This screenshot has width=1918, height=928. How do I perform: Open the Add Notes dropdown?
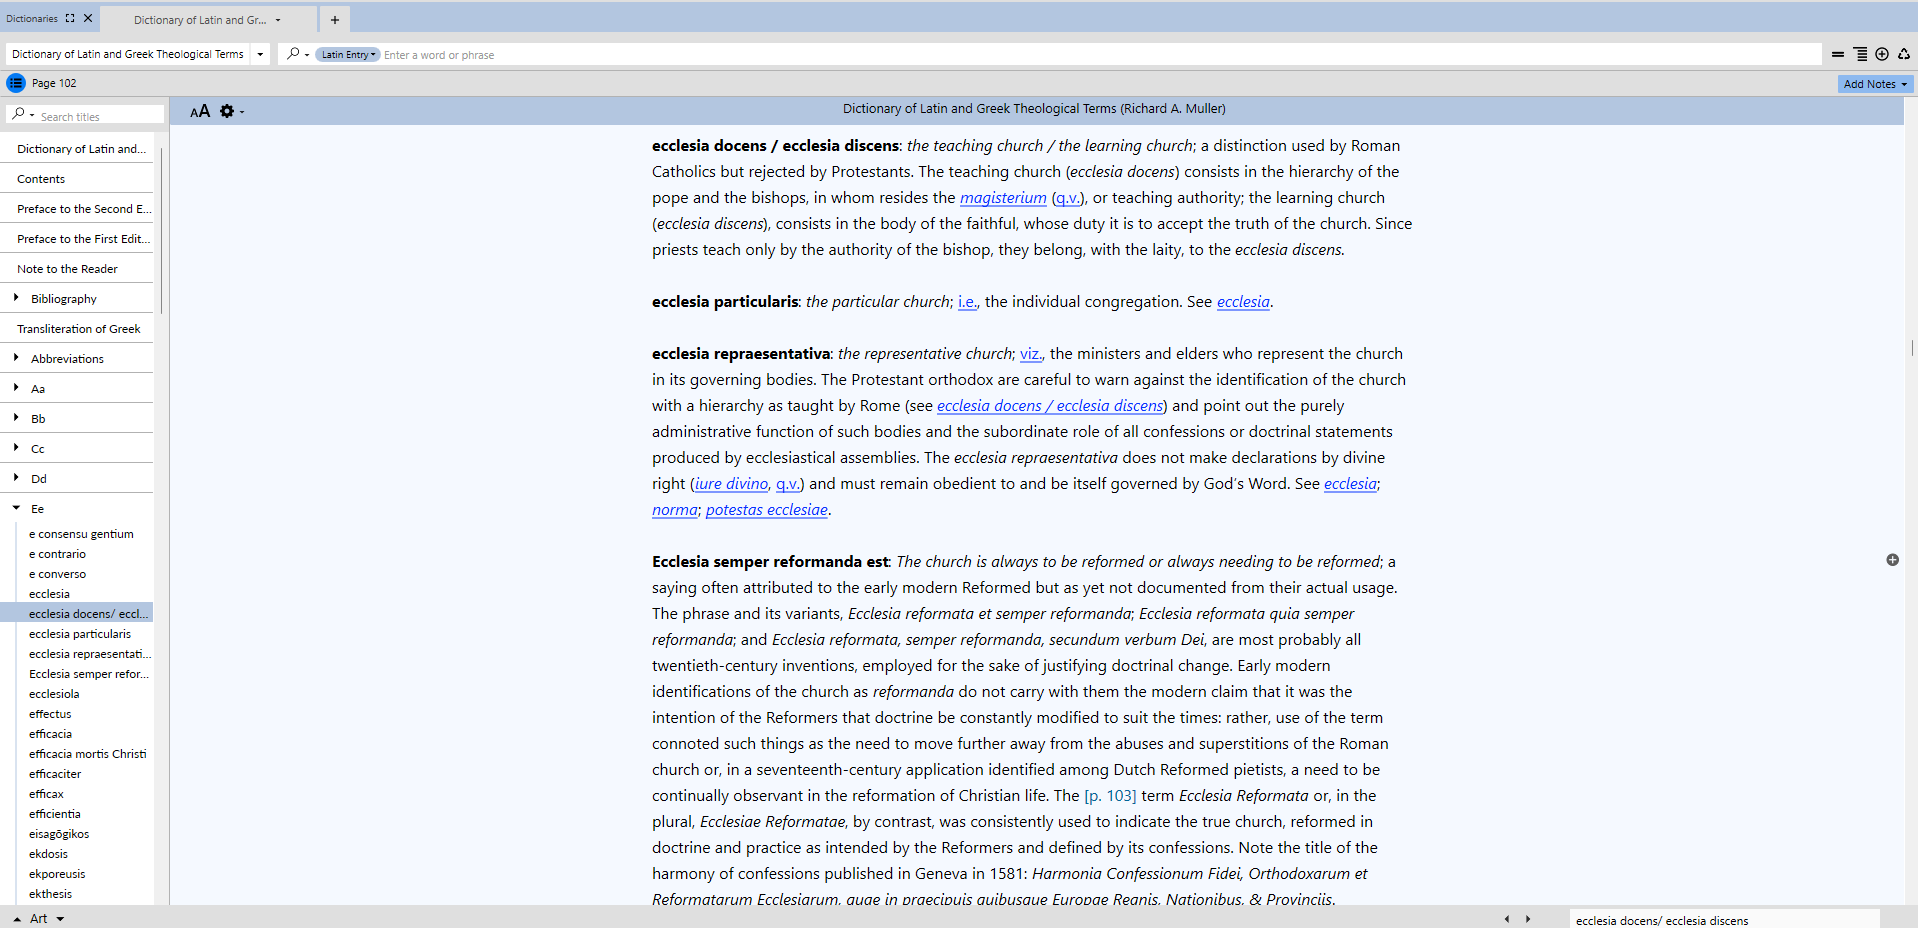1875,84
